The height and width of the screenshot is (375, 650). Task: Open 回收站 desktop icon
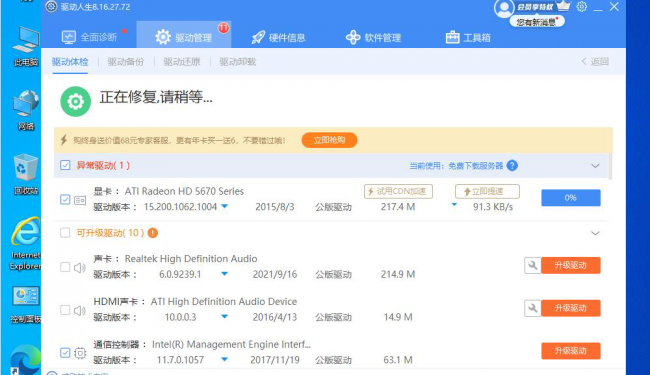[x=26, y=174]
